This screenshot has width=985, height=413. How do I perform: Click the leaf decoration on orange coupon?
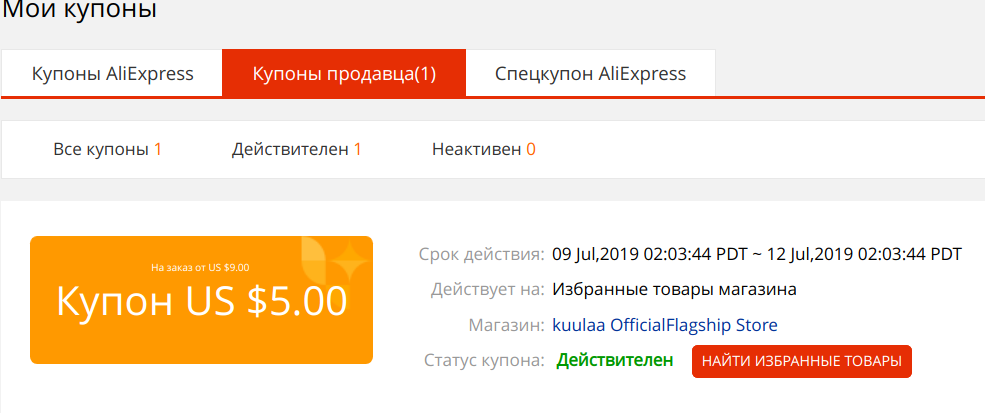313,258
